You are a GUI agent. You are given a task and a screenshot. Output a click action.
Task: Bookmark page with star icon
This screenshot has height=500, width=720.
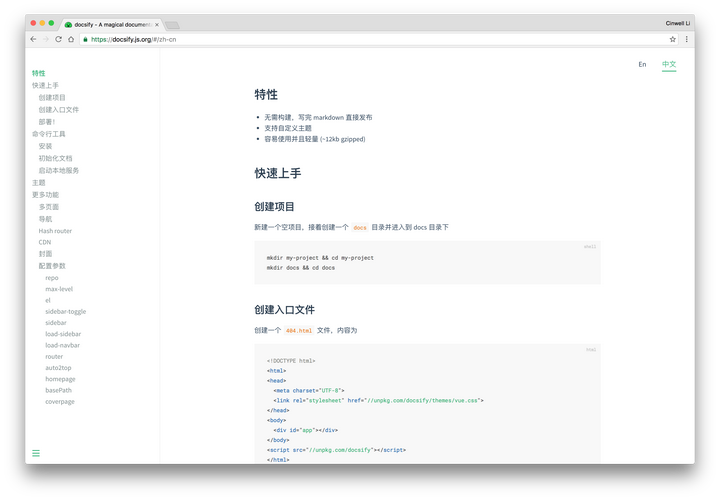point(672,39)
